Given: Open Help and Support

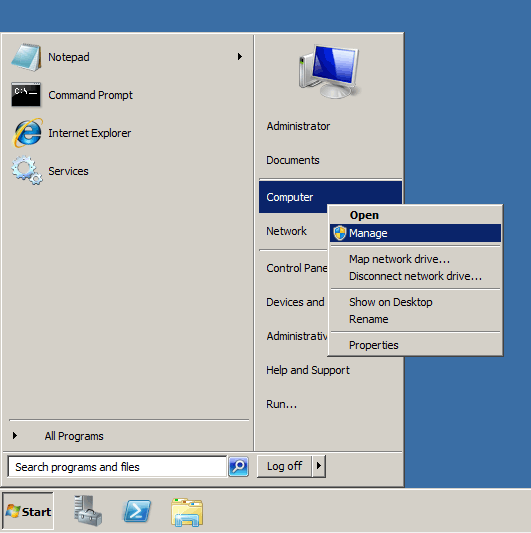Looking at the screenshot, I should [308, 370].
